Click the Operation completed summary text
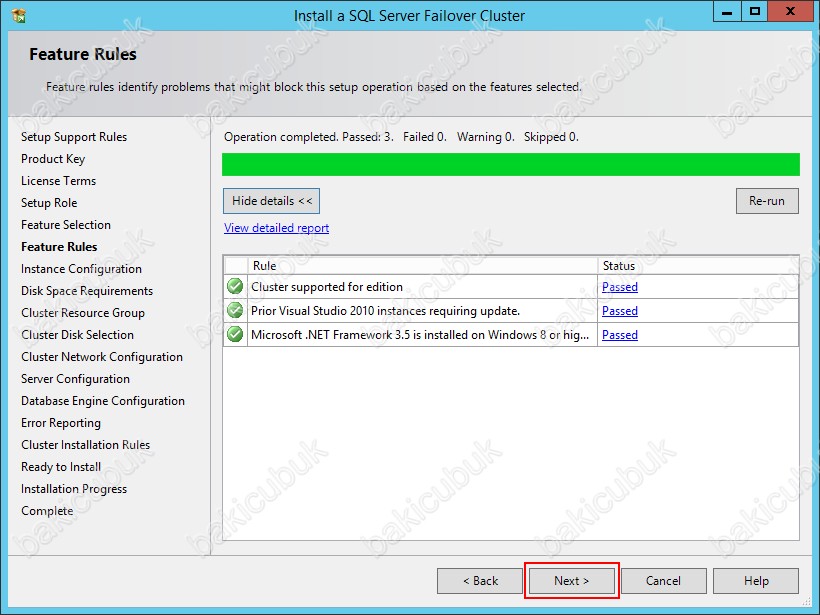Screen dimensions: 820x615 [401, 137]
